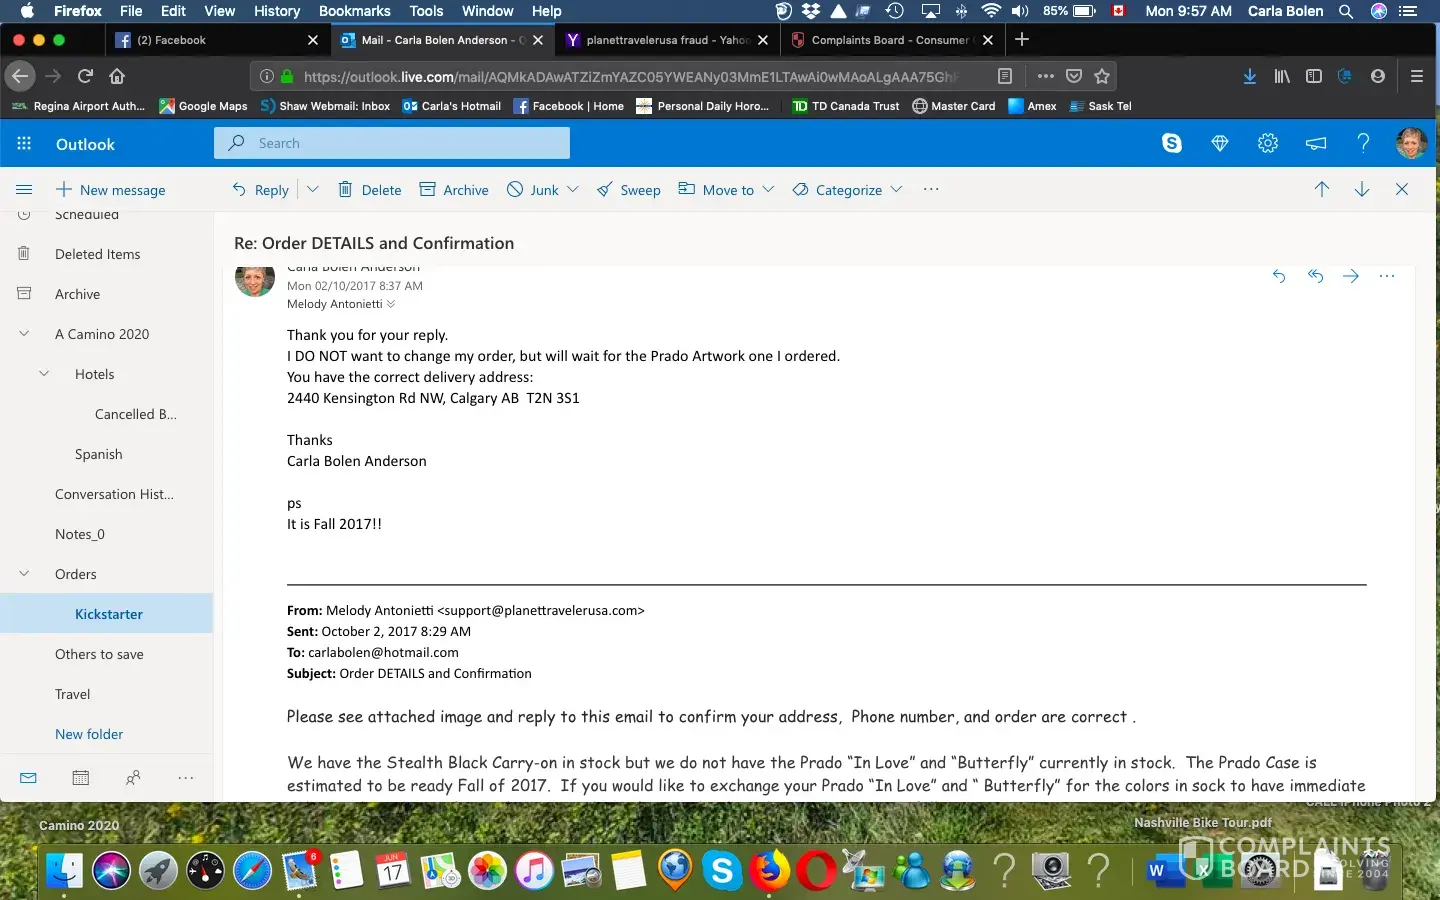Toggle the left navigation pane hamburger
The image size is (1440, 900).
tap(24, 190)
